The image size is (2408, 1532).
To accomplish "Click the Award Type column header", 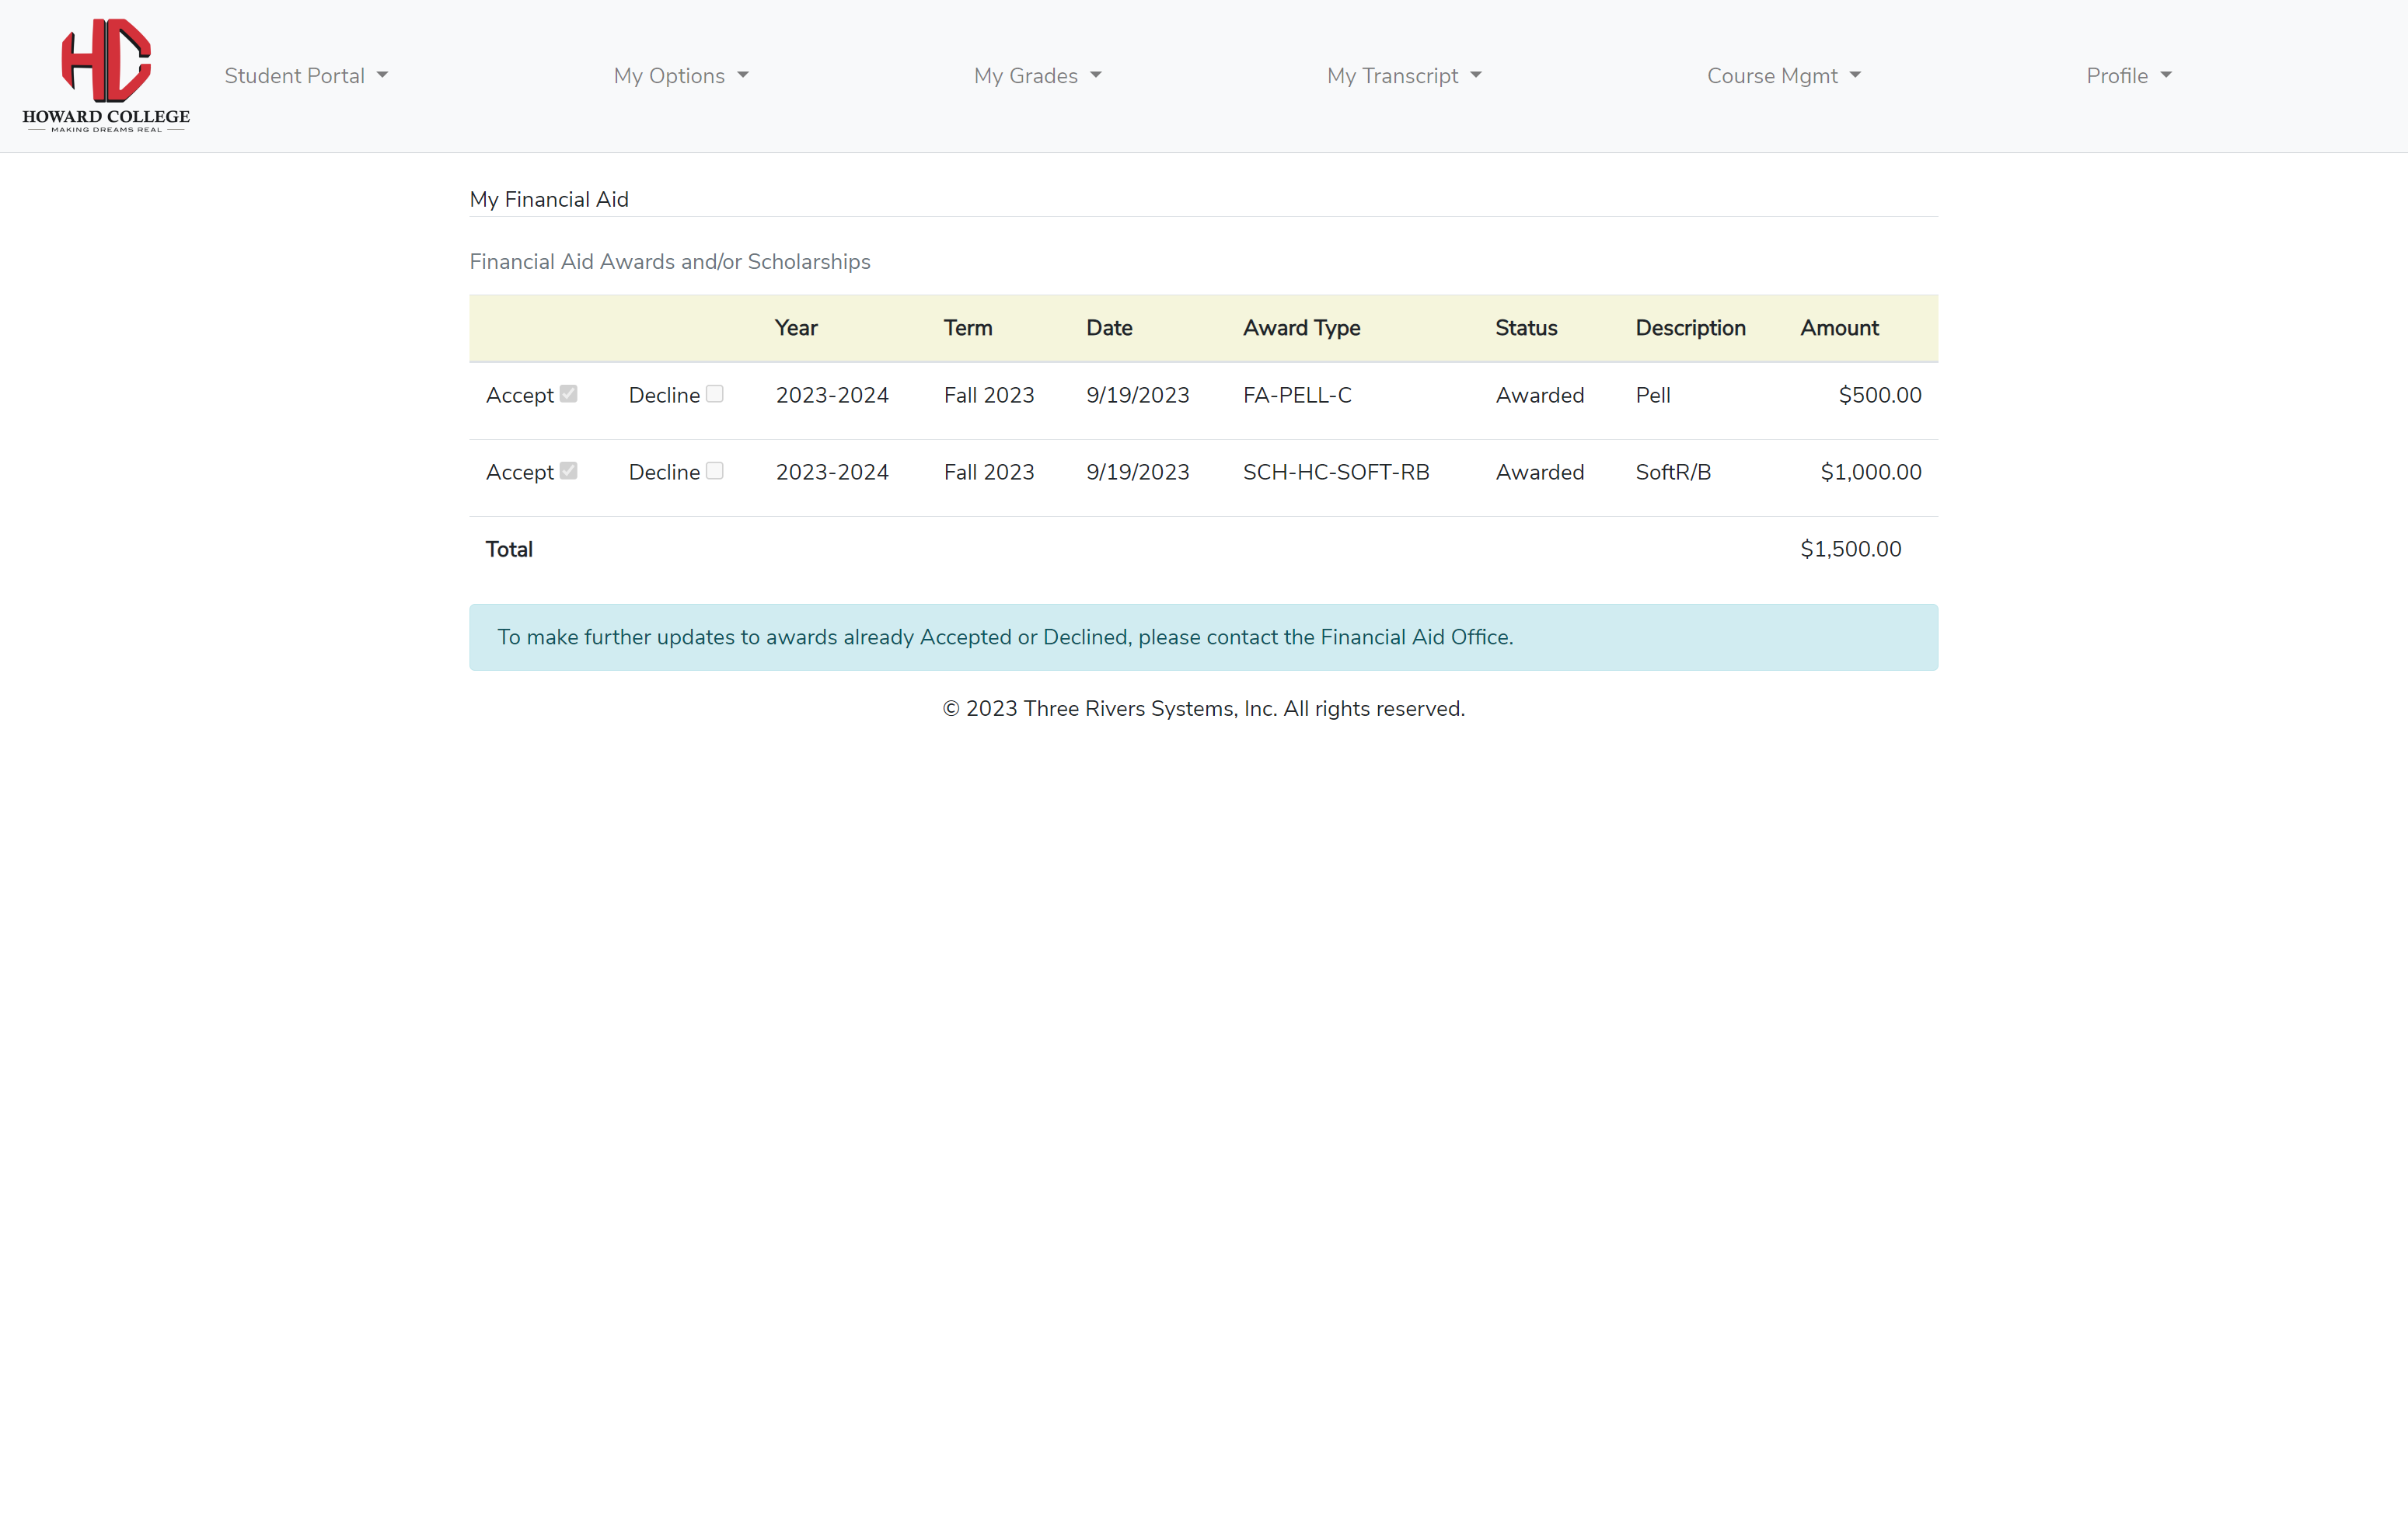I will click(1301, 328).
